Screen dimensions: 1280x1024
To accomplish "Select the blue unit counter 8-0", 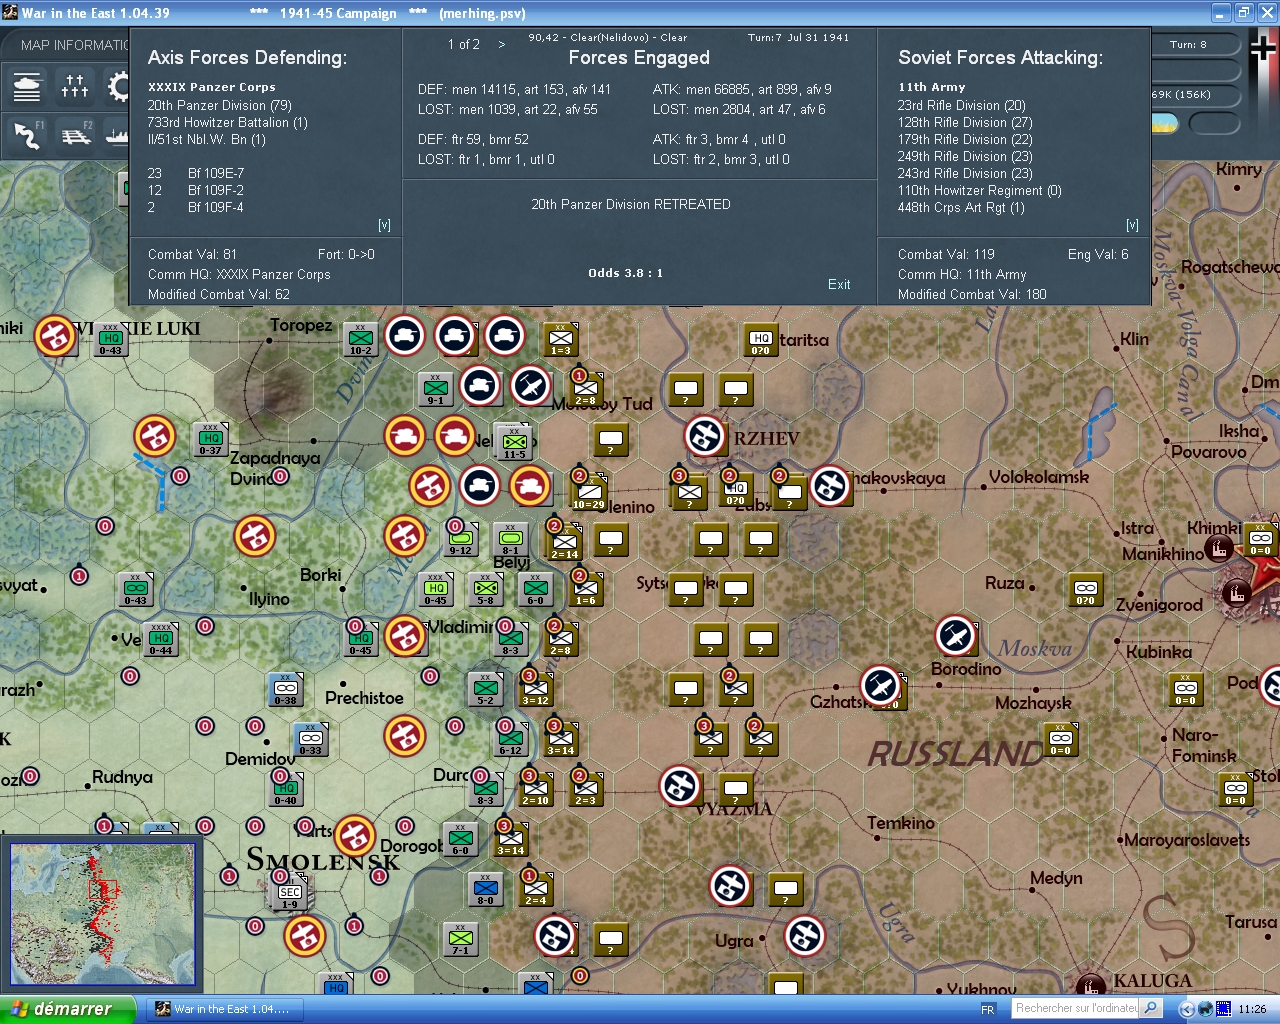I will pos(485,889).
